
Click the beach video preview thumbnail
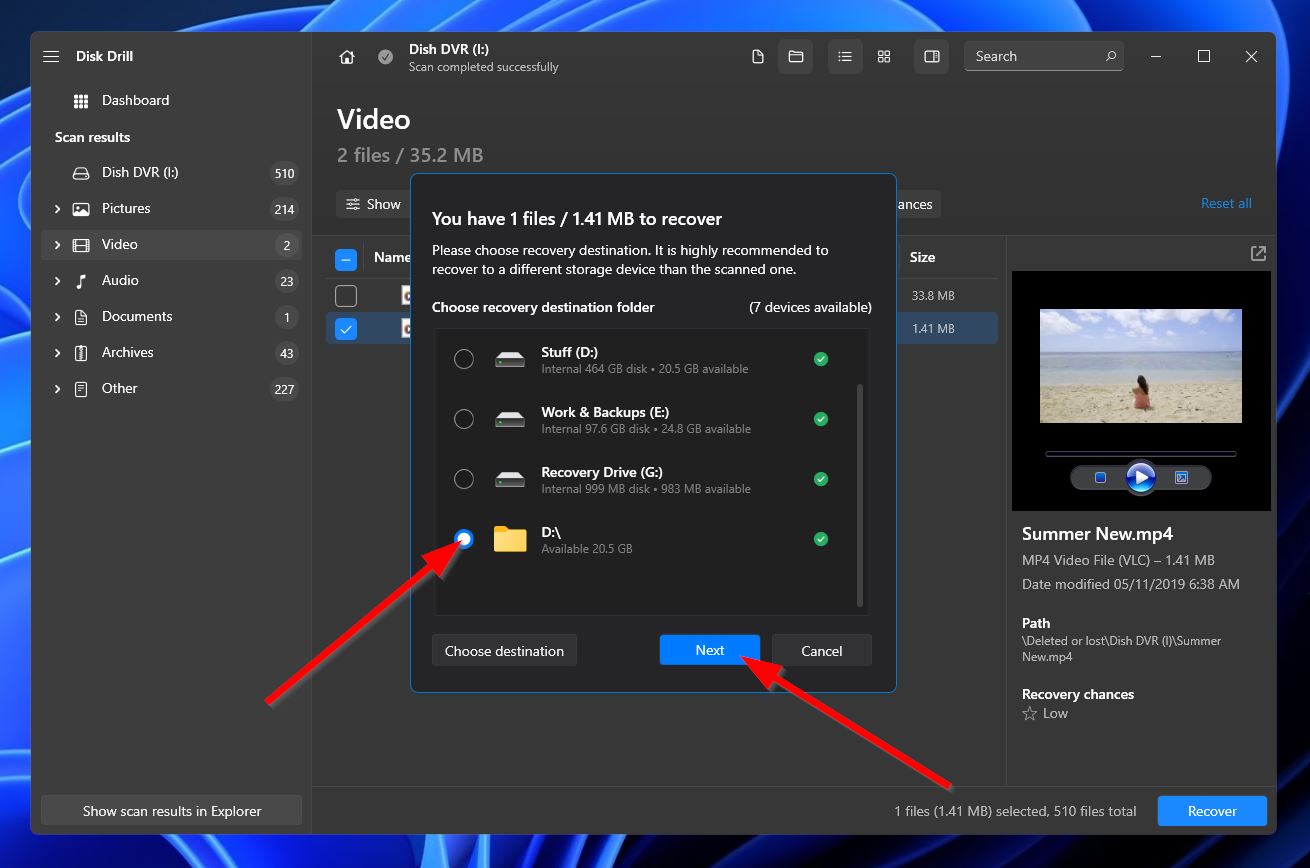(1141, 365)
